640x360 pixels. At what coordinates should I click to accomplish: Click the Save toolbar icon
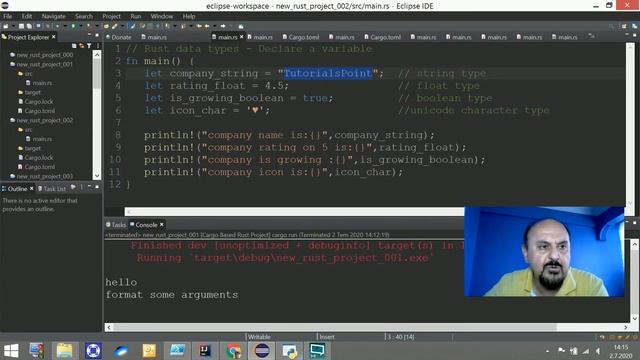click(x=21, y=26)
